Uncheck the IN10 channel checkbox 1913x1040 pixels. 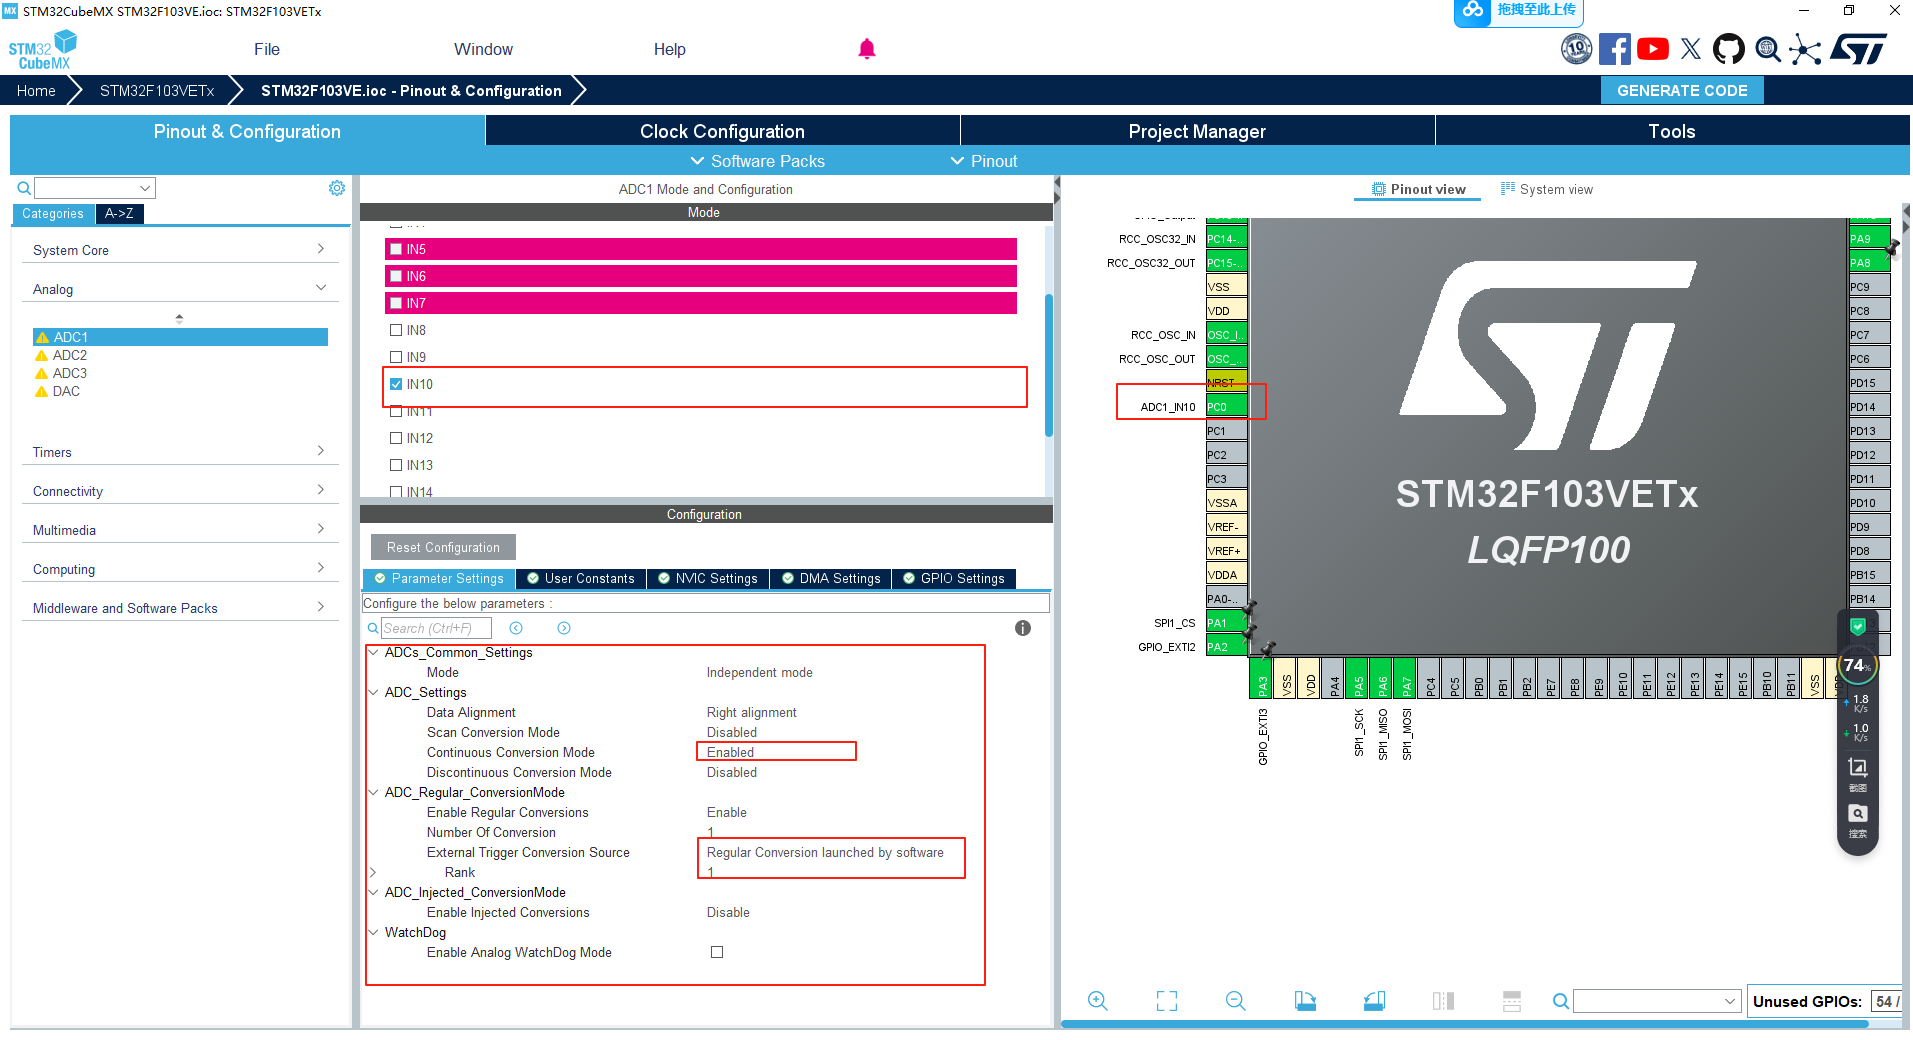tap(396, 384)
